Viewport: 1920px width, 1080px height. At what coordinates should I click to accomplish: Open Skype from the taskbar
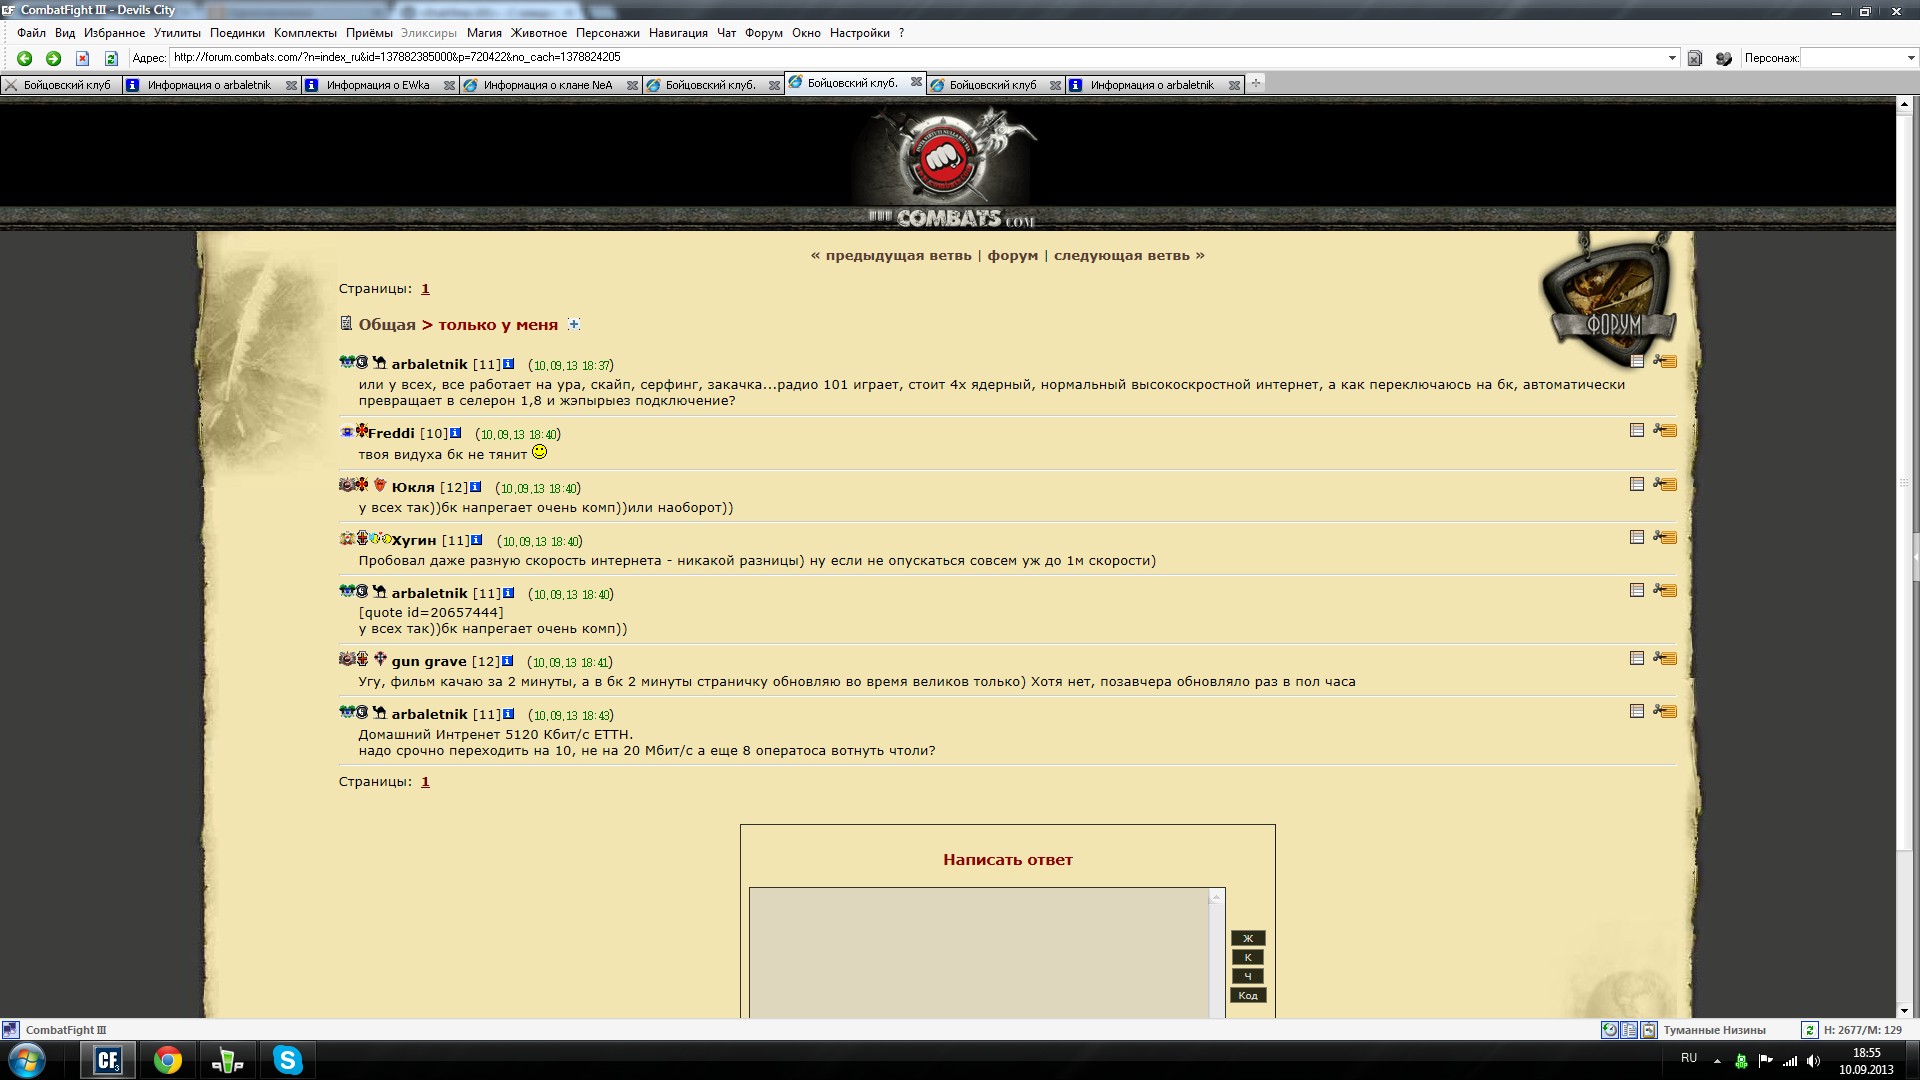[x=288, y=1060]
